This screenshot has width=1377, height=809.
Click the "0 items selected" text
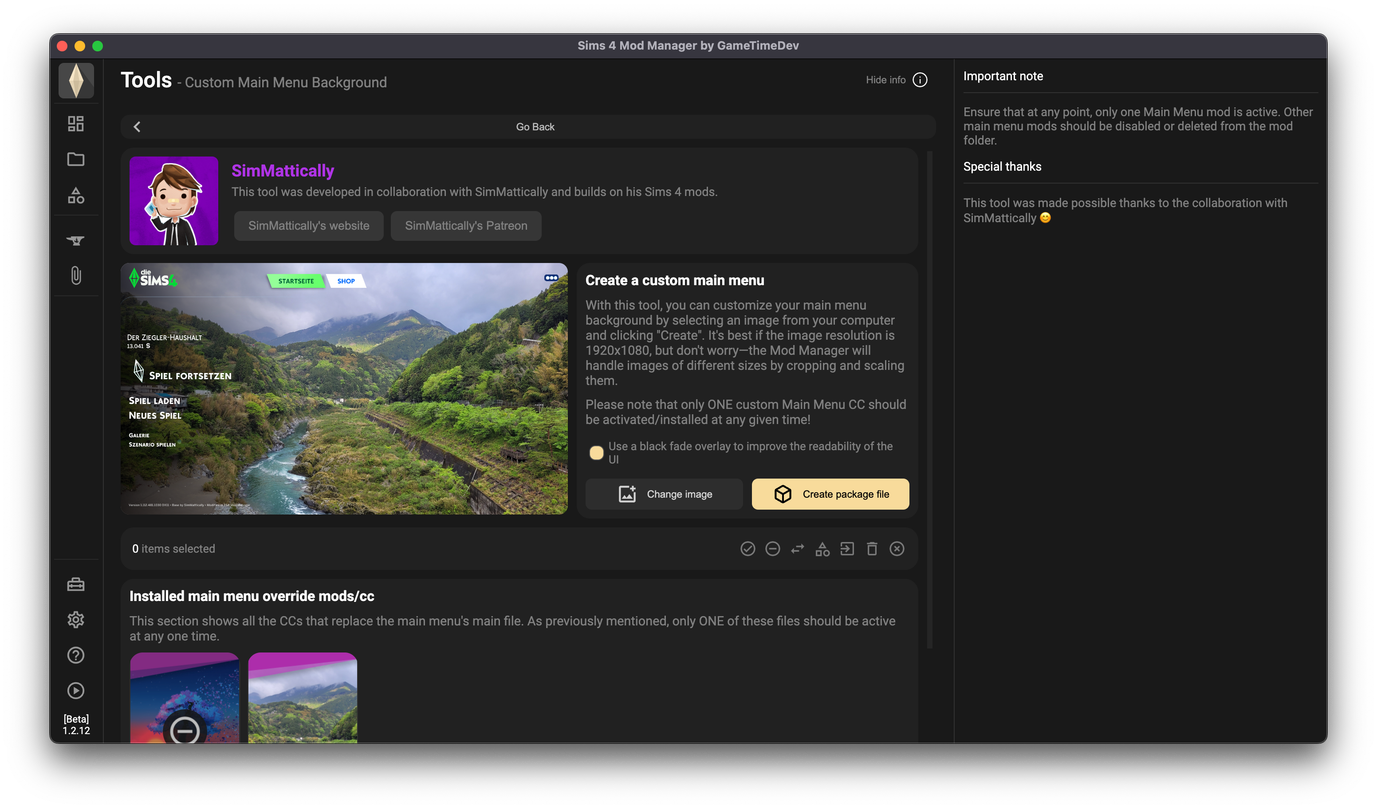click(x=174, y=549)
